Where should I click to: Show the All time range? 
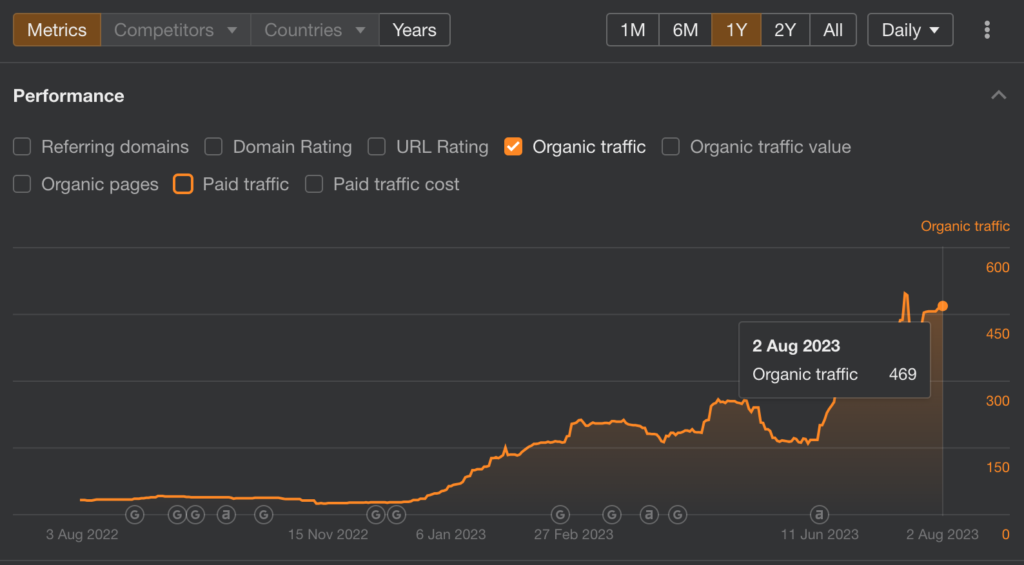click(x=833, y=30)
